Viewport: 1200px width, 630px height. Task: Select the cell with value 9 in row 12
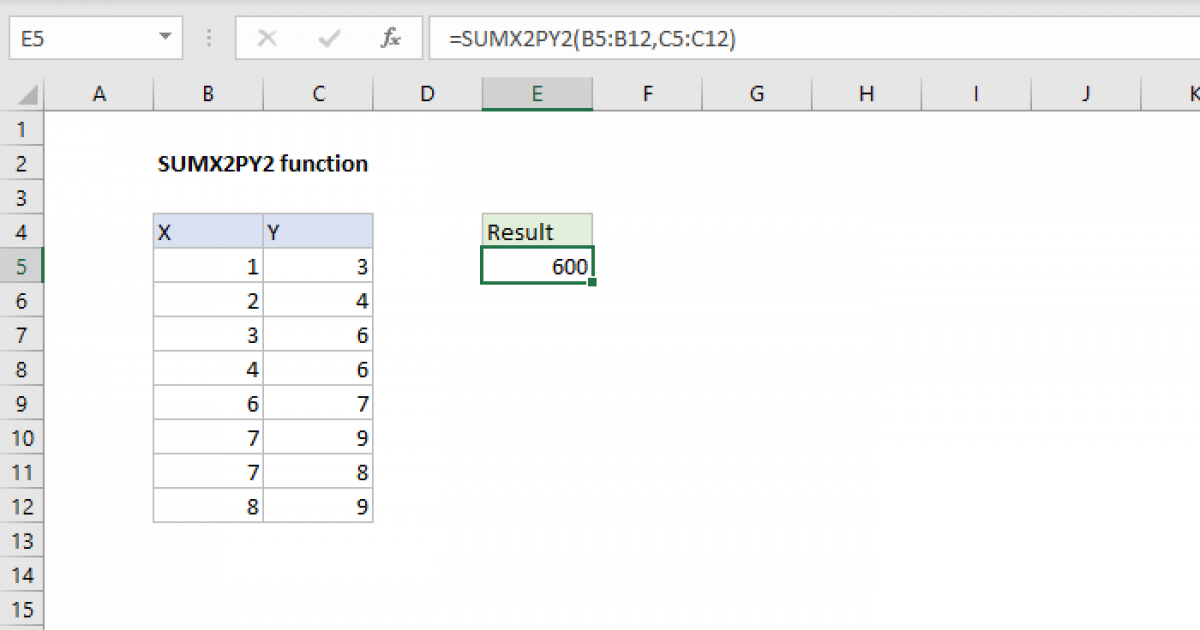point(318,506)
